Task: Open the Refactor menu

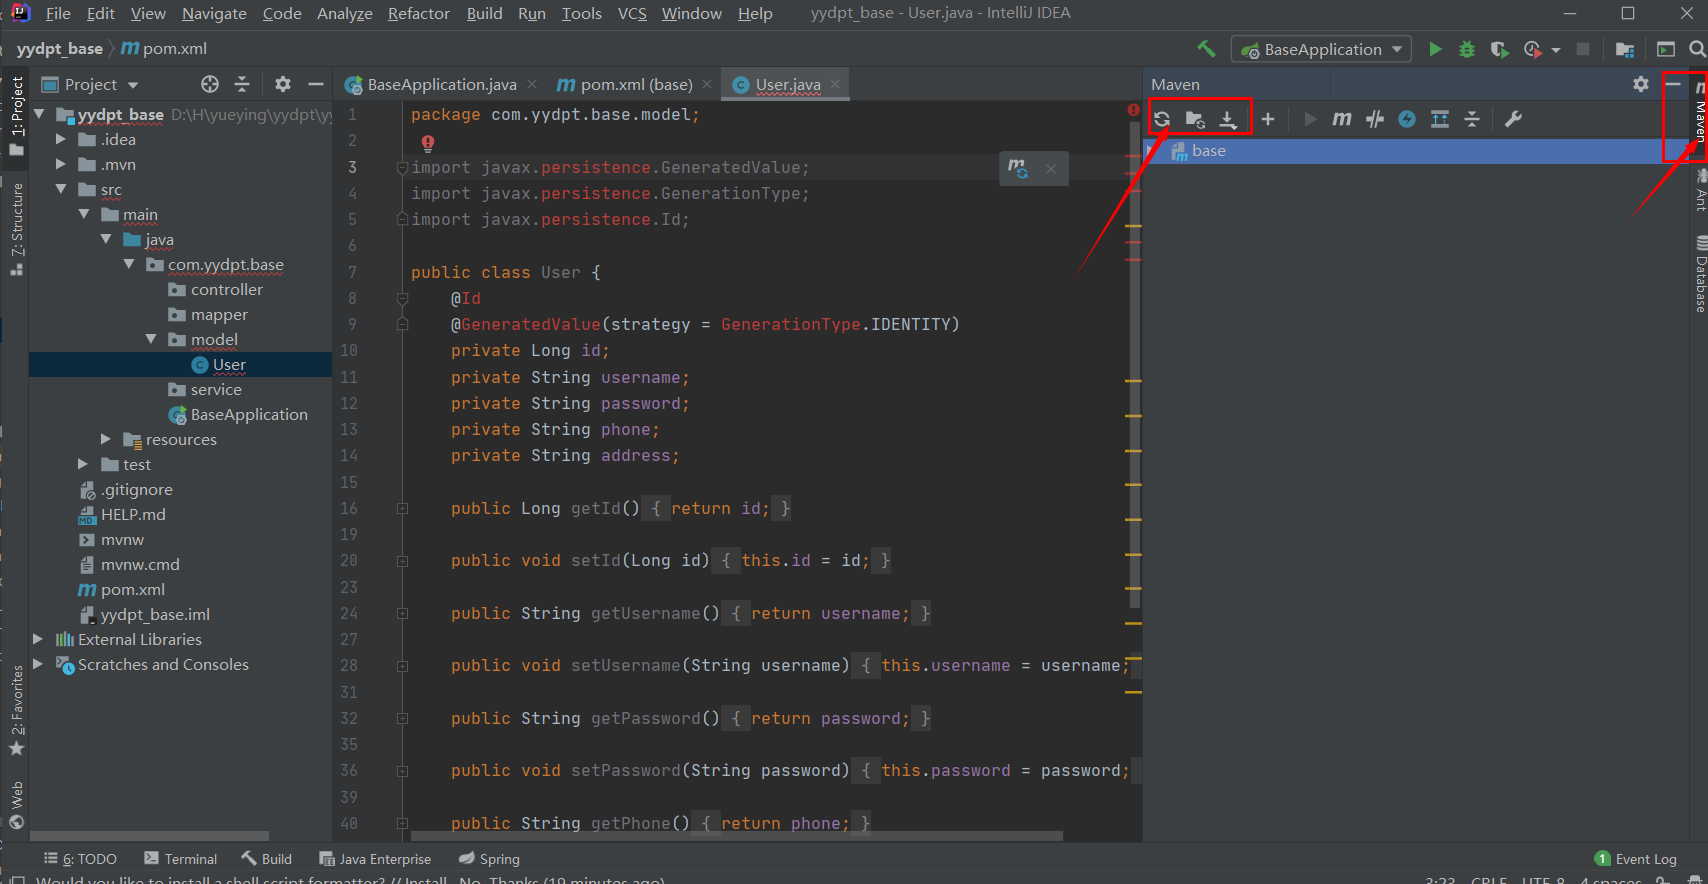Action: tap(419, 13)
